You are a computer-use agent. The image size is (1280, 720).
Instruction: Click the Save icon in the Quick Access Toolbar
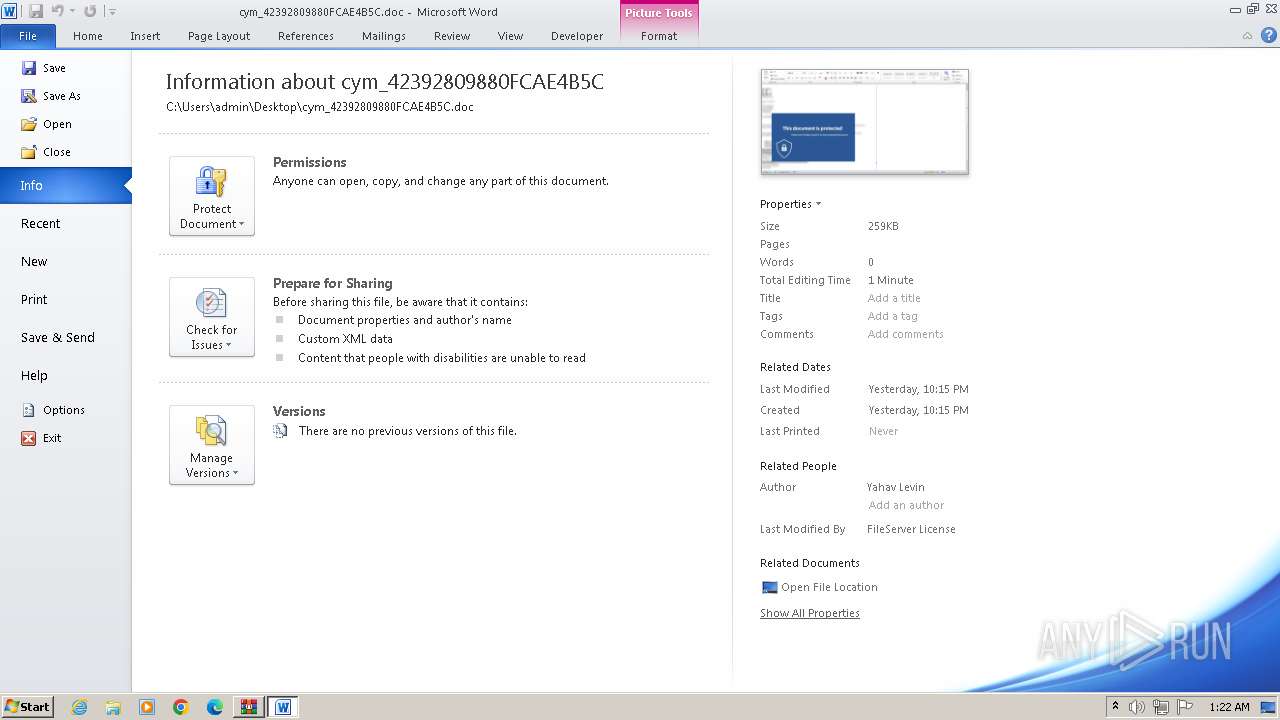pyautogui.click(x=36, y=11)
